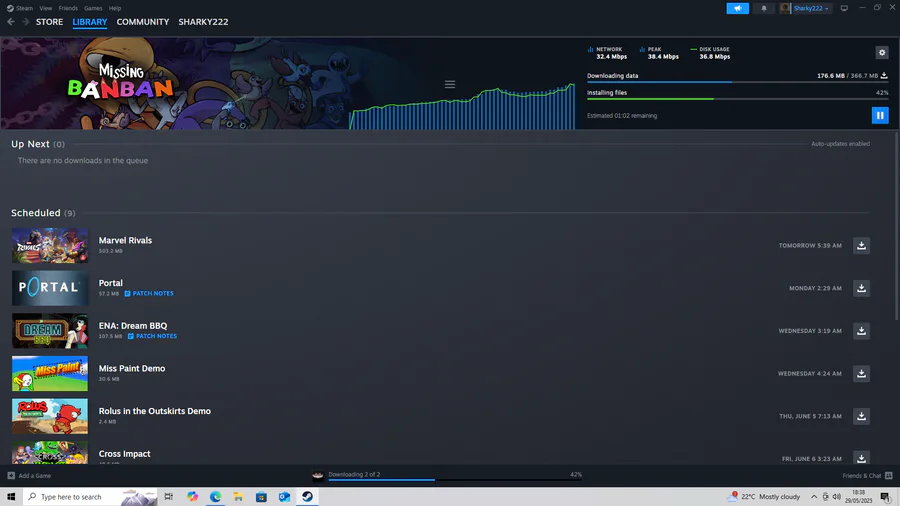Click the taskbar search box
The height and width of the screenshot is (506, 900).
point(90,497)
